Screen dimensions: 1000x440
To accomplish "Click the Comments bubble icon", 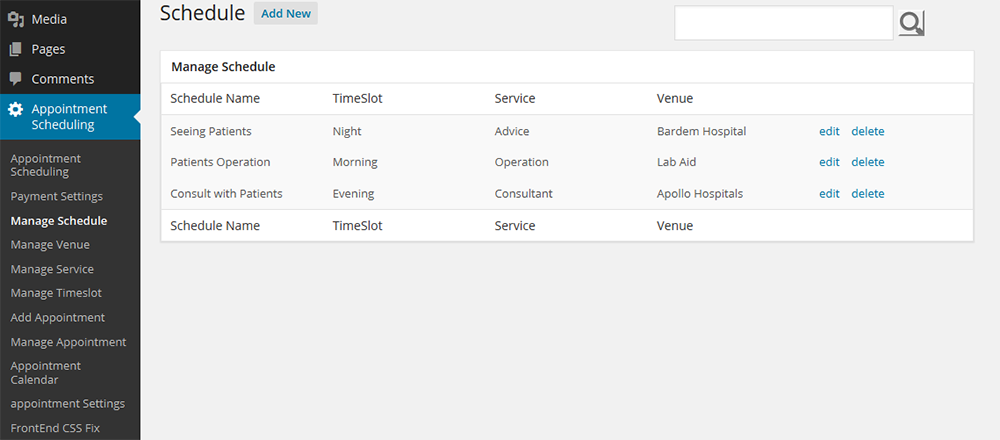I will [x=16, y=79].
